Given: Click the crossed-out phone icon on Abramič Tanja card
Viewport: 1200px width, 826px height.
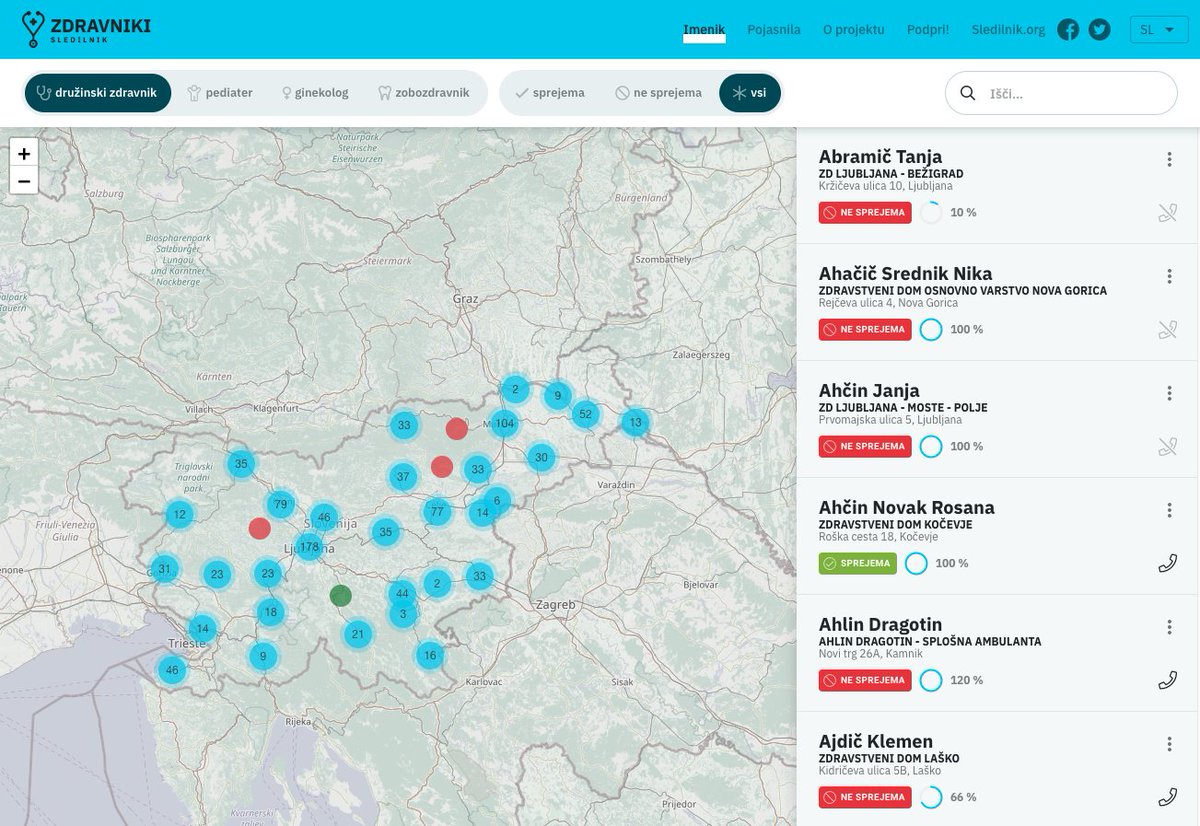Looking at the screenshot, I should pos(1169,213).
